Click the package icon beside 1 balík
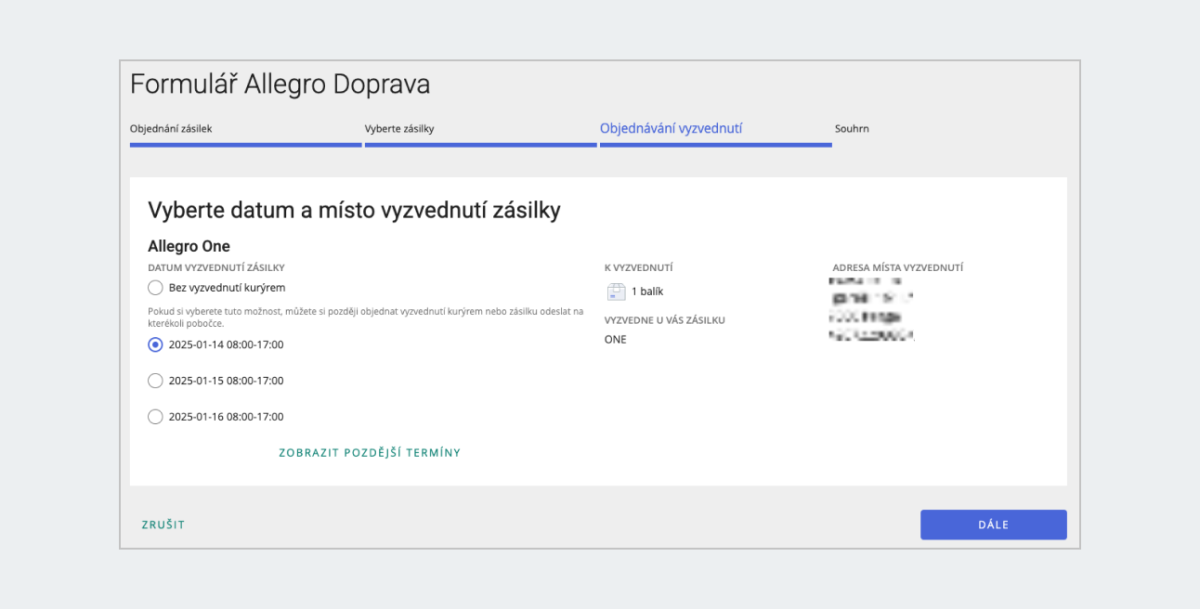Screen dimensions: 1200x609 [616, 292]
